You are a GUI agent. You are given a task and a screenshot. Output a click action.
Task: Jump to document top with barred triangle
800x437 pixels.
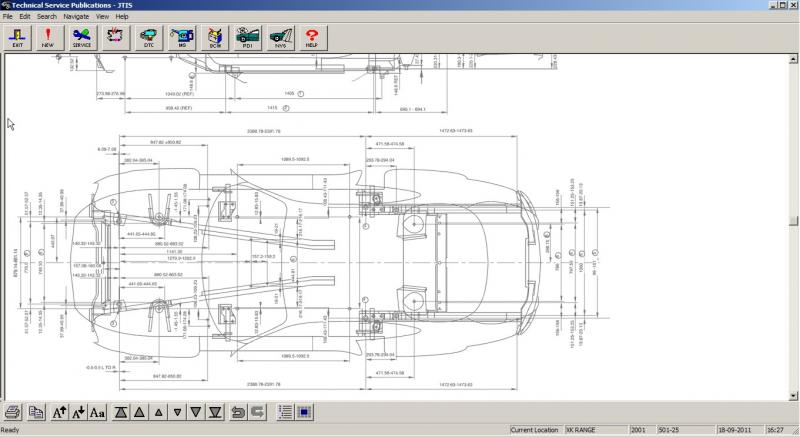coord(121,412)
